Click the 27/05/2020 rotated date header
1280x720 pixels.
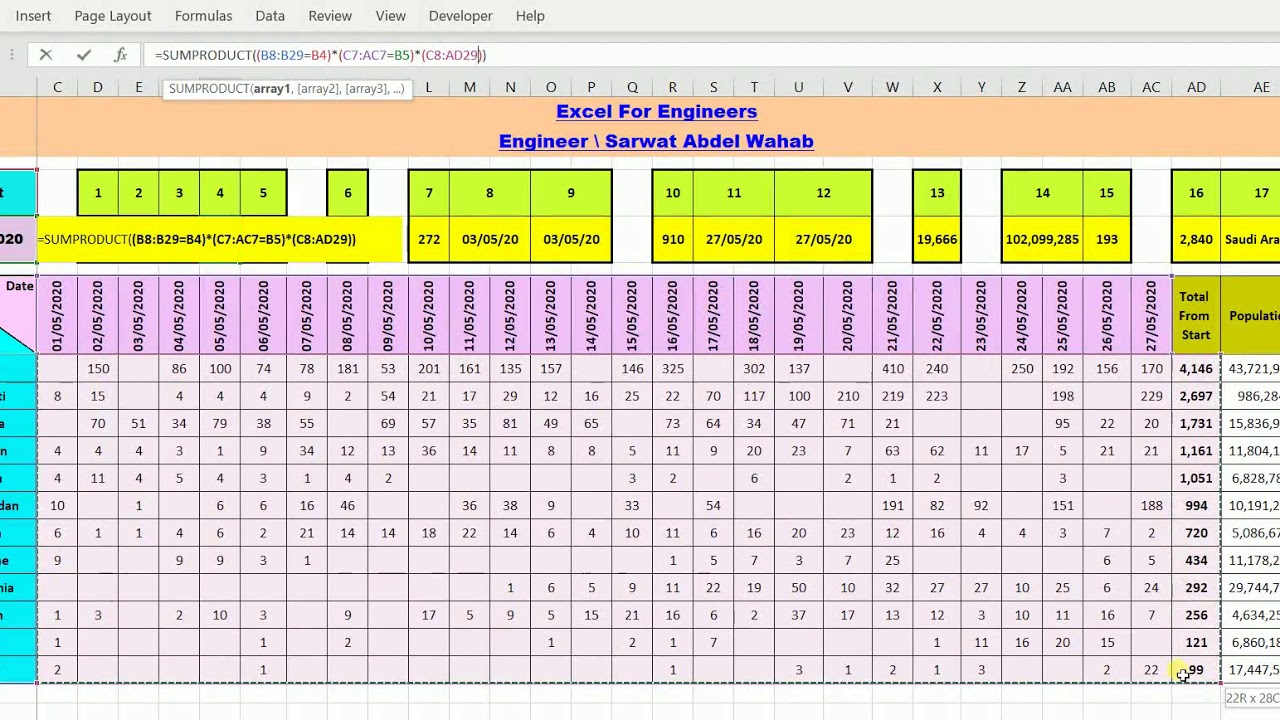click(1151, 316)
